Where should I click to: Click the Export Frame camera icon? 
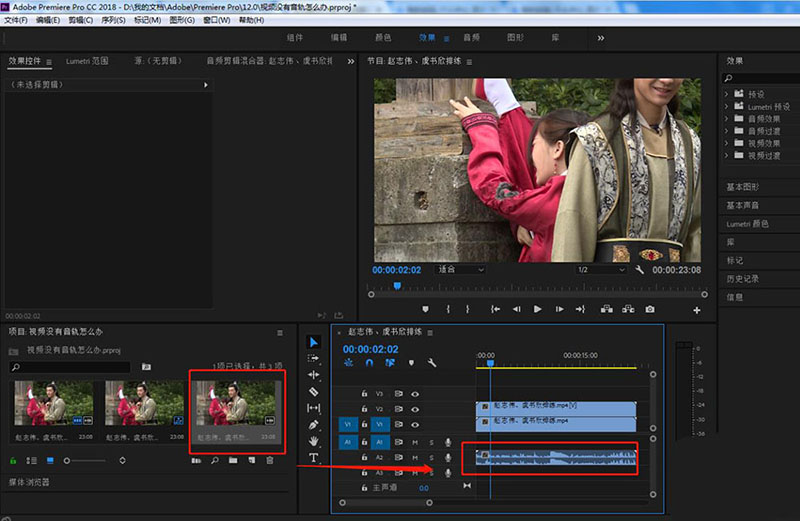pyautogui.click(x=650, y=309)
